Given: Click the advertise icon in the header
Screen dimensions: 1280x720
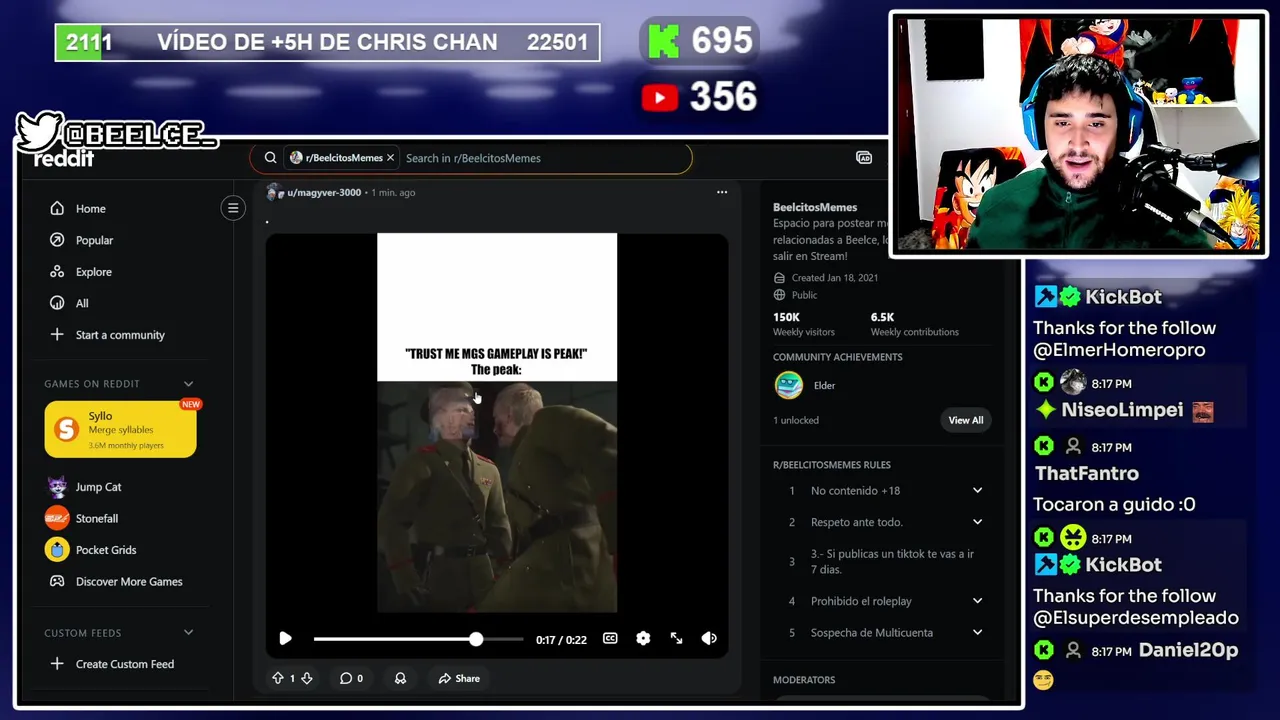Looking at the screenshot, I should click(x=864, y=158).
